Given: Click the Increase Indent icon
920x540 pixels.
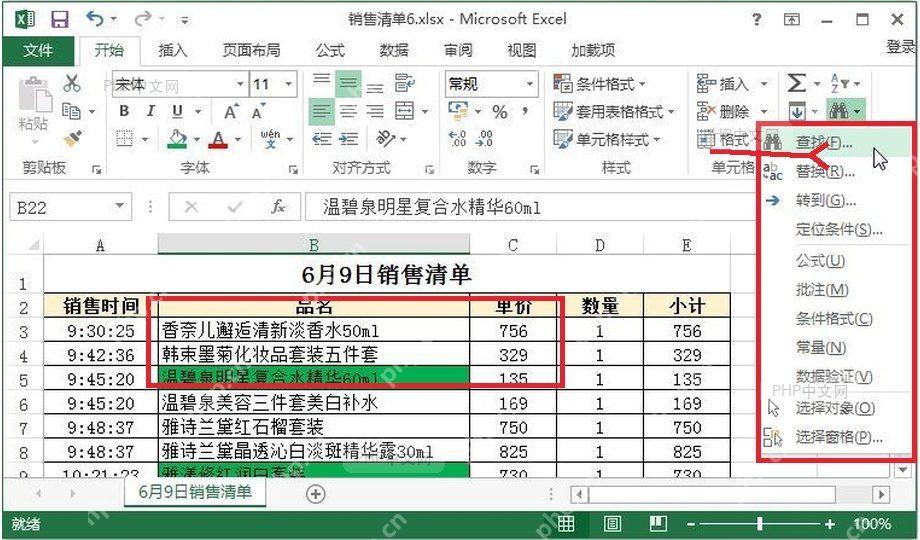Looking at the screenshot, I should (x=348, y=139).
